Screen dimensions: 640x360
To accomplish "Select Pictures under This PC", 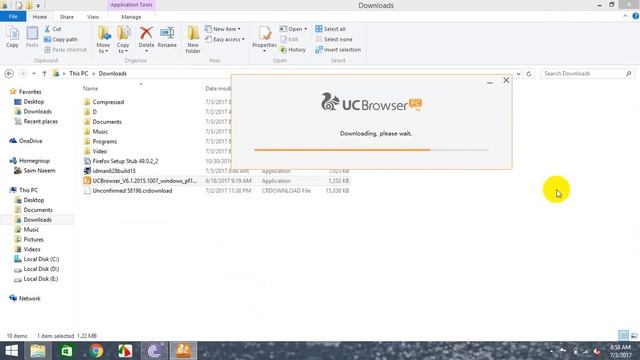I will [33, 240].
